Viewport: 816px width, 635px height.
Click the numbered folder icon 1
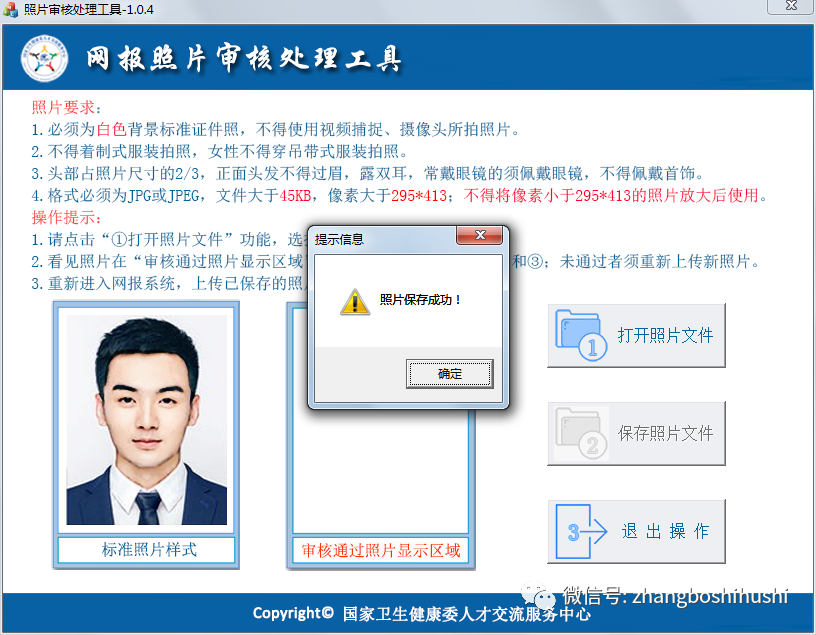tap(581, 335)
